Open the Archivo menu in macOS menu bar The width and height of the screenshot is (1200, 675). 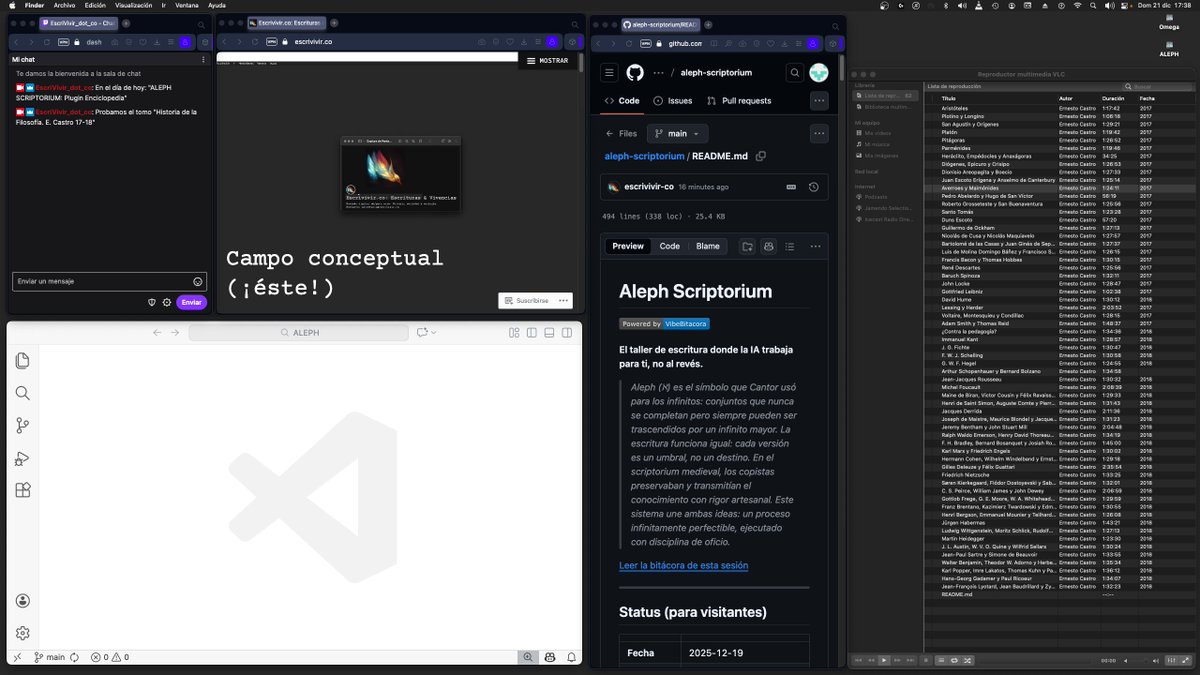[64, 5]
